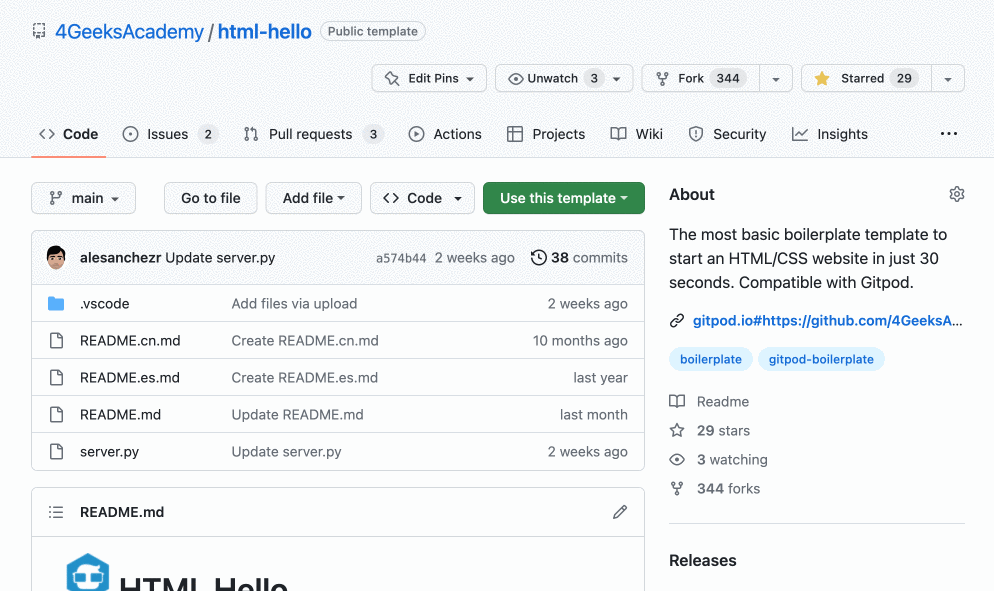Open the Projects tab
This screenshot has width=994, height=591.
546,134
